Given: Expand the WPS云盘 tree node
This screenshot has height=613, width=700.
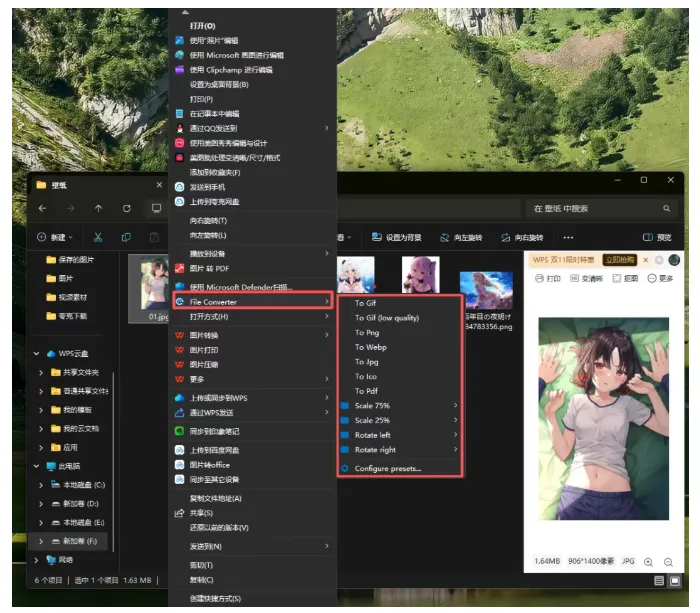Looking at the screenshot, I should tap(37, 354).
